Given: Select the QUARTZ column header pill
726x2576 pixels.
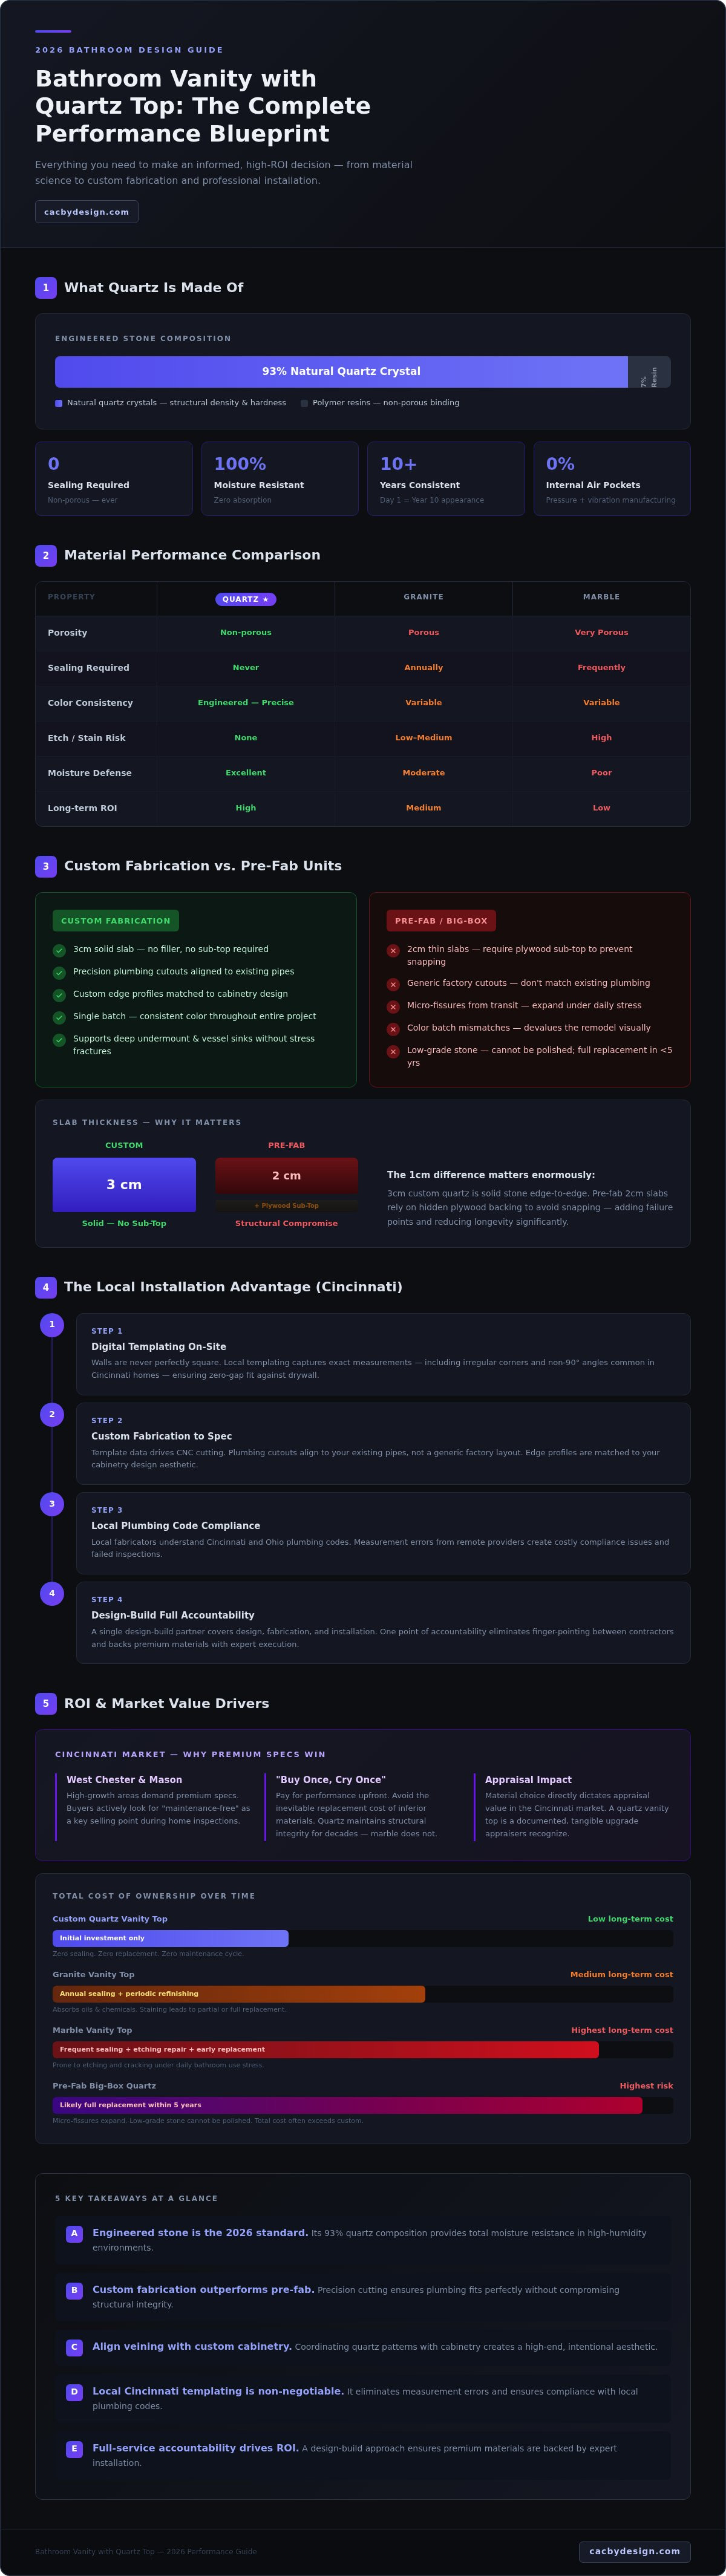Looking at the screenshot, I should (246, 599).
